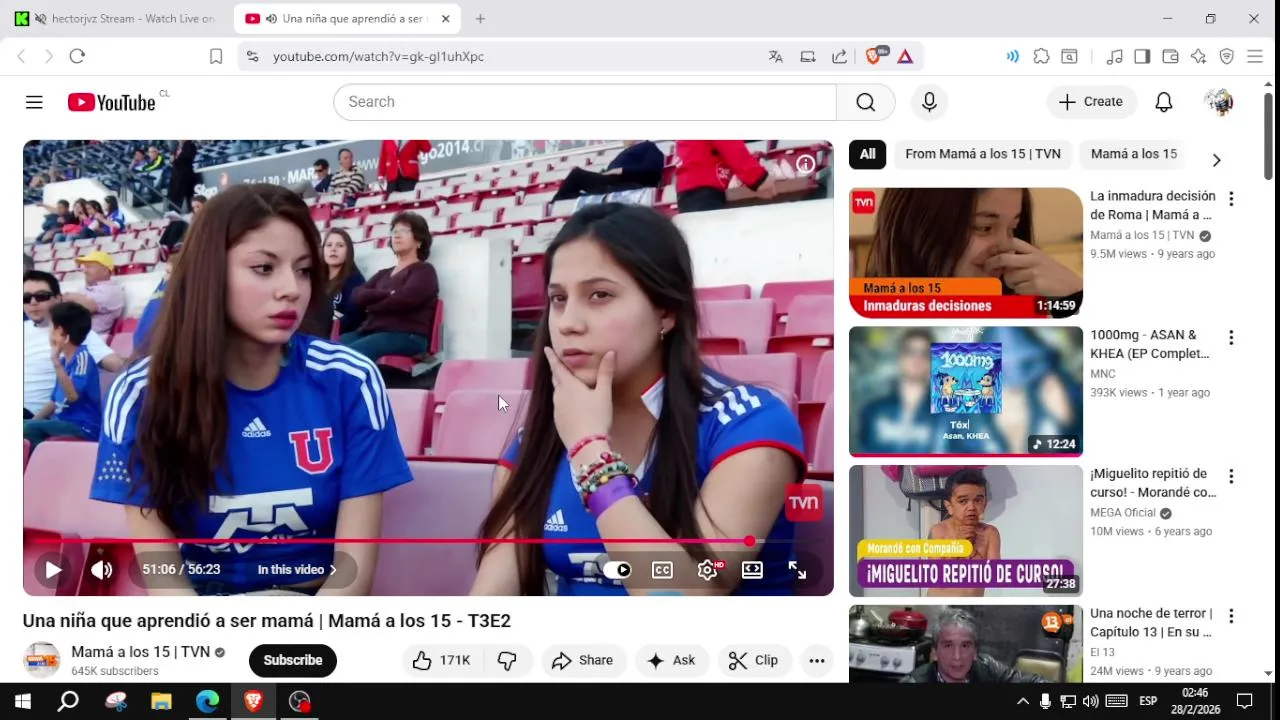Click the address bar URL
1280x720 pixels.
[378, 57]
